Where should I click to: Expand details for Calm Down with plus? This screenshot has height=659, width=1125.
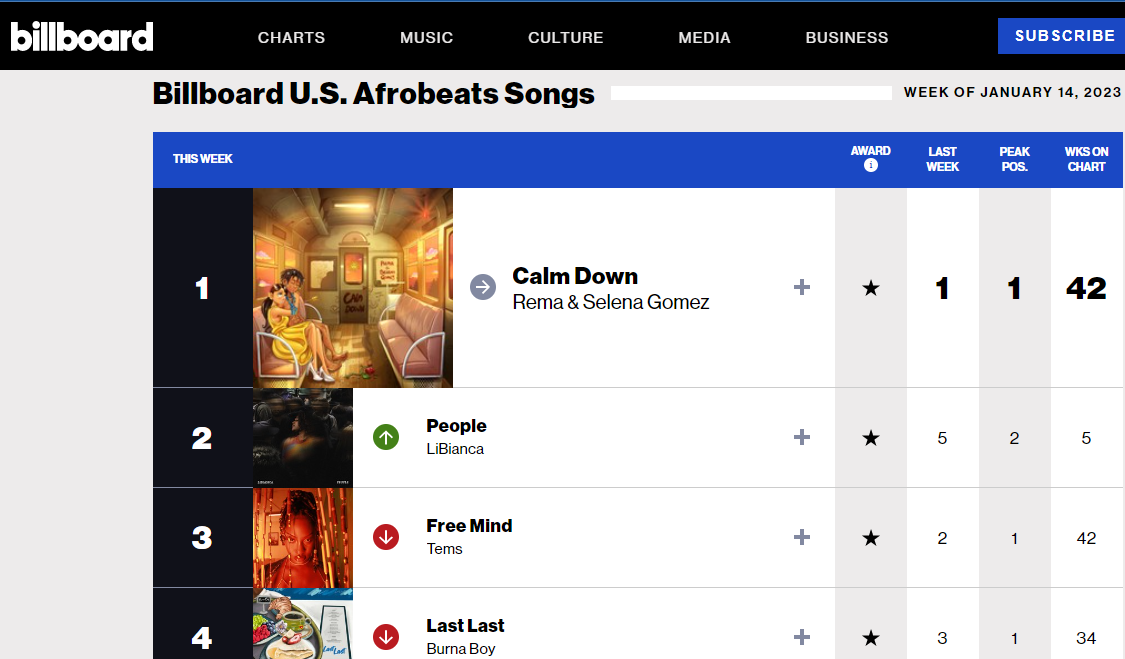[801, 288]
